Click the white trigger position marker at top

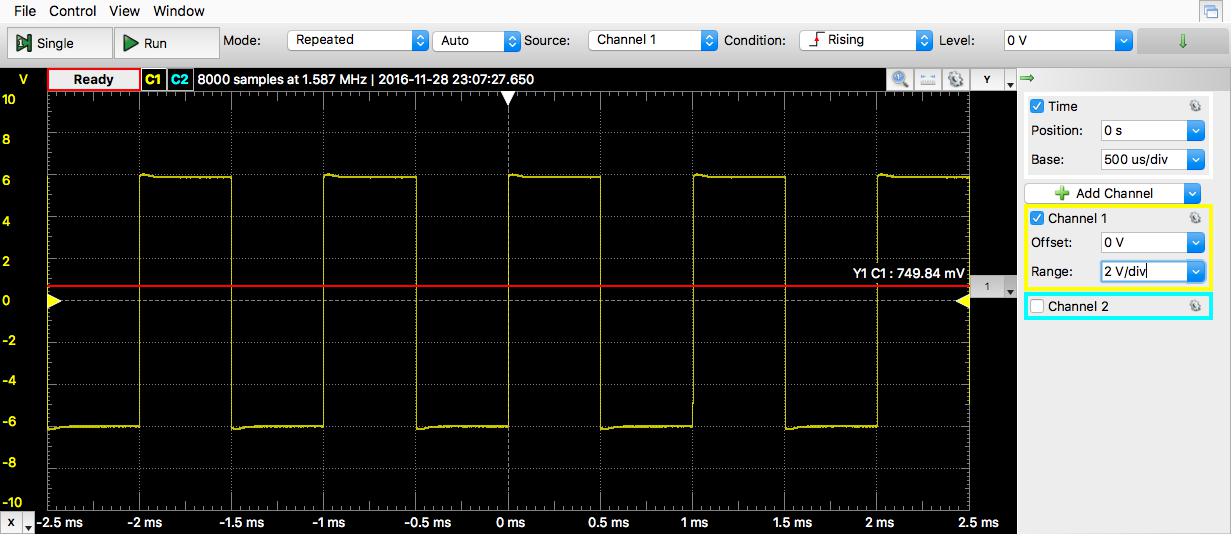508,98
